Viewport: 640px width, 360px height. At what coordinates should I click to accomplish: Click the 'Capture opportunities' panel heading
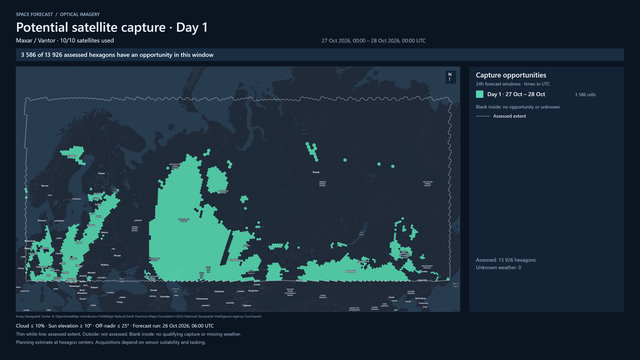coord(511,75)
